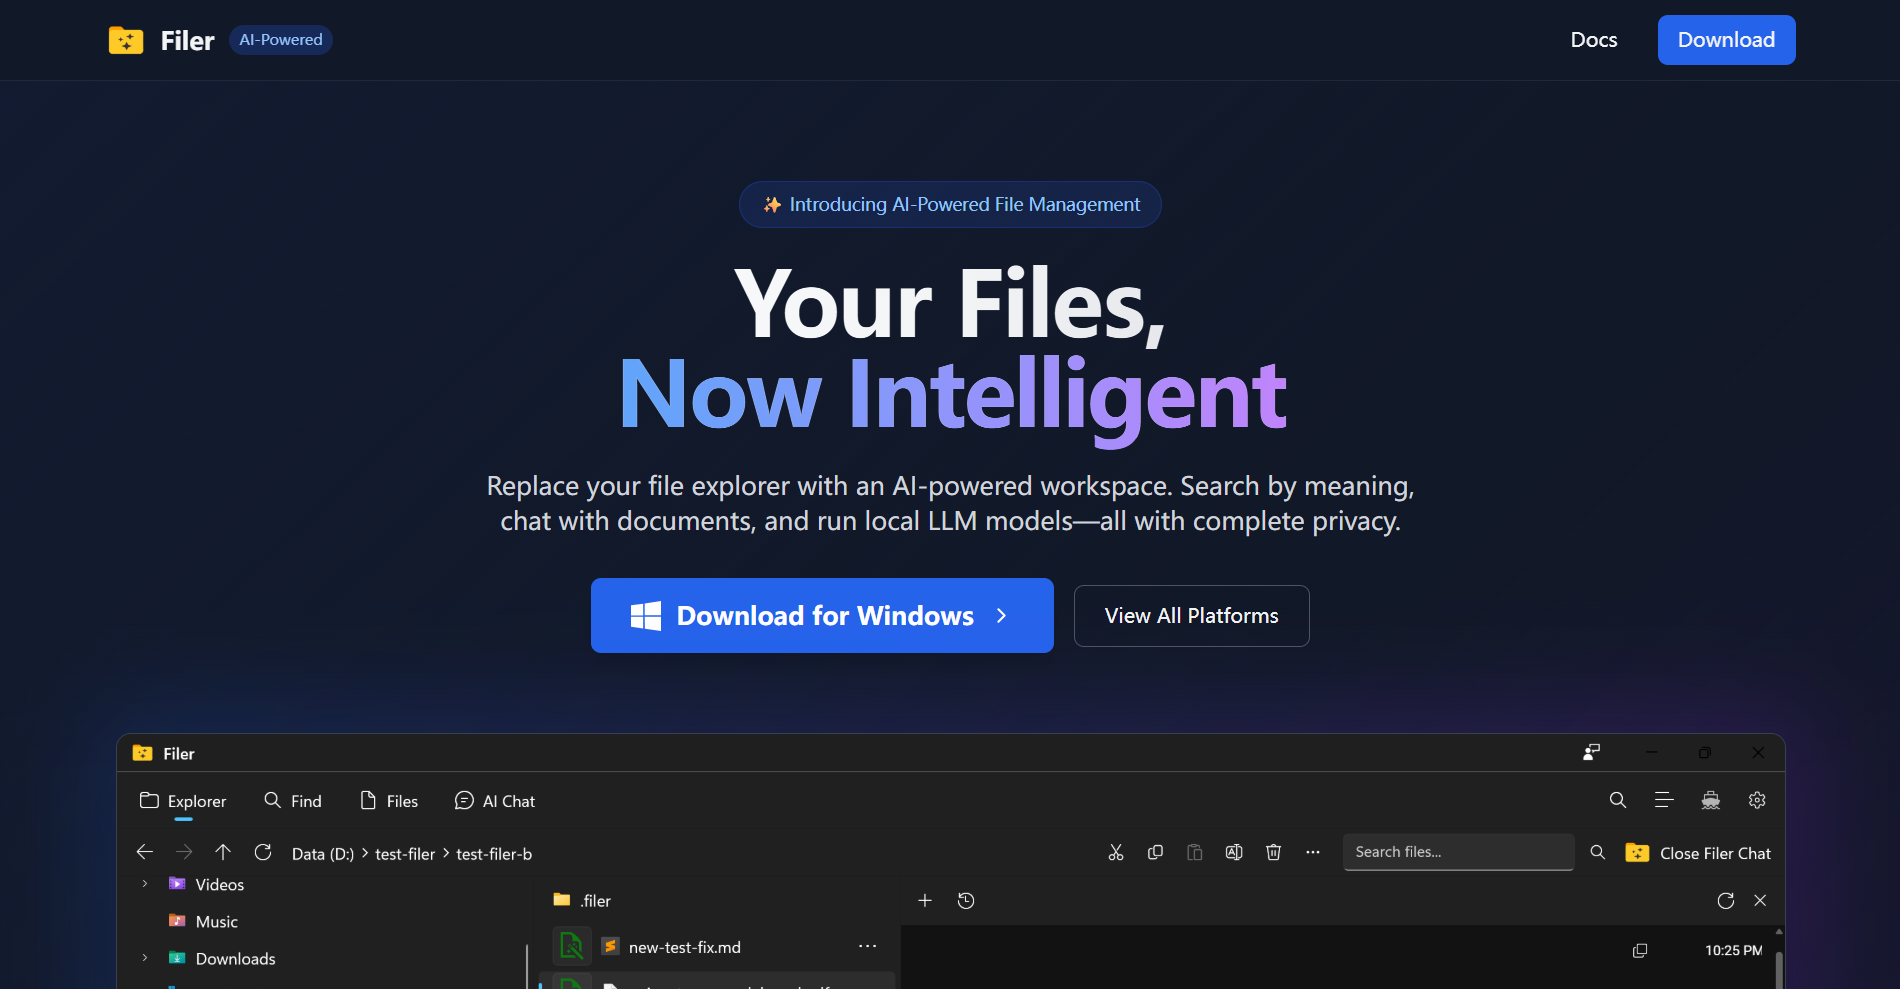
Task: Refresh the chat panel with the reload icon
Action: pos(1726,900)
